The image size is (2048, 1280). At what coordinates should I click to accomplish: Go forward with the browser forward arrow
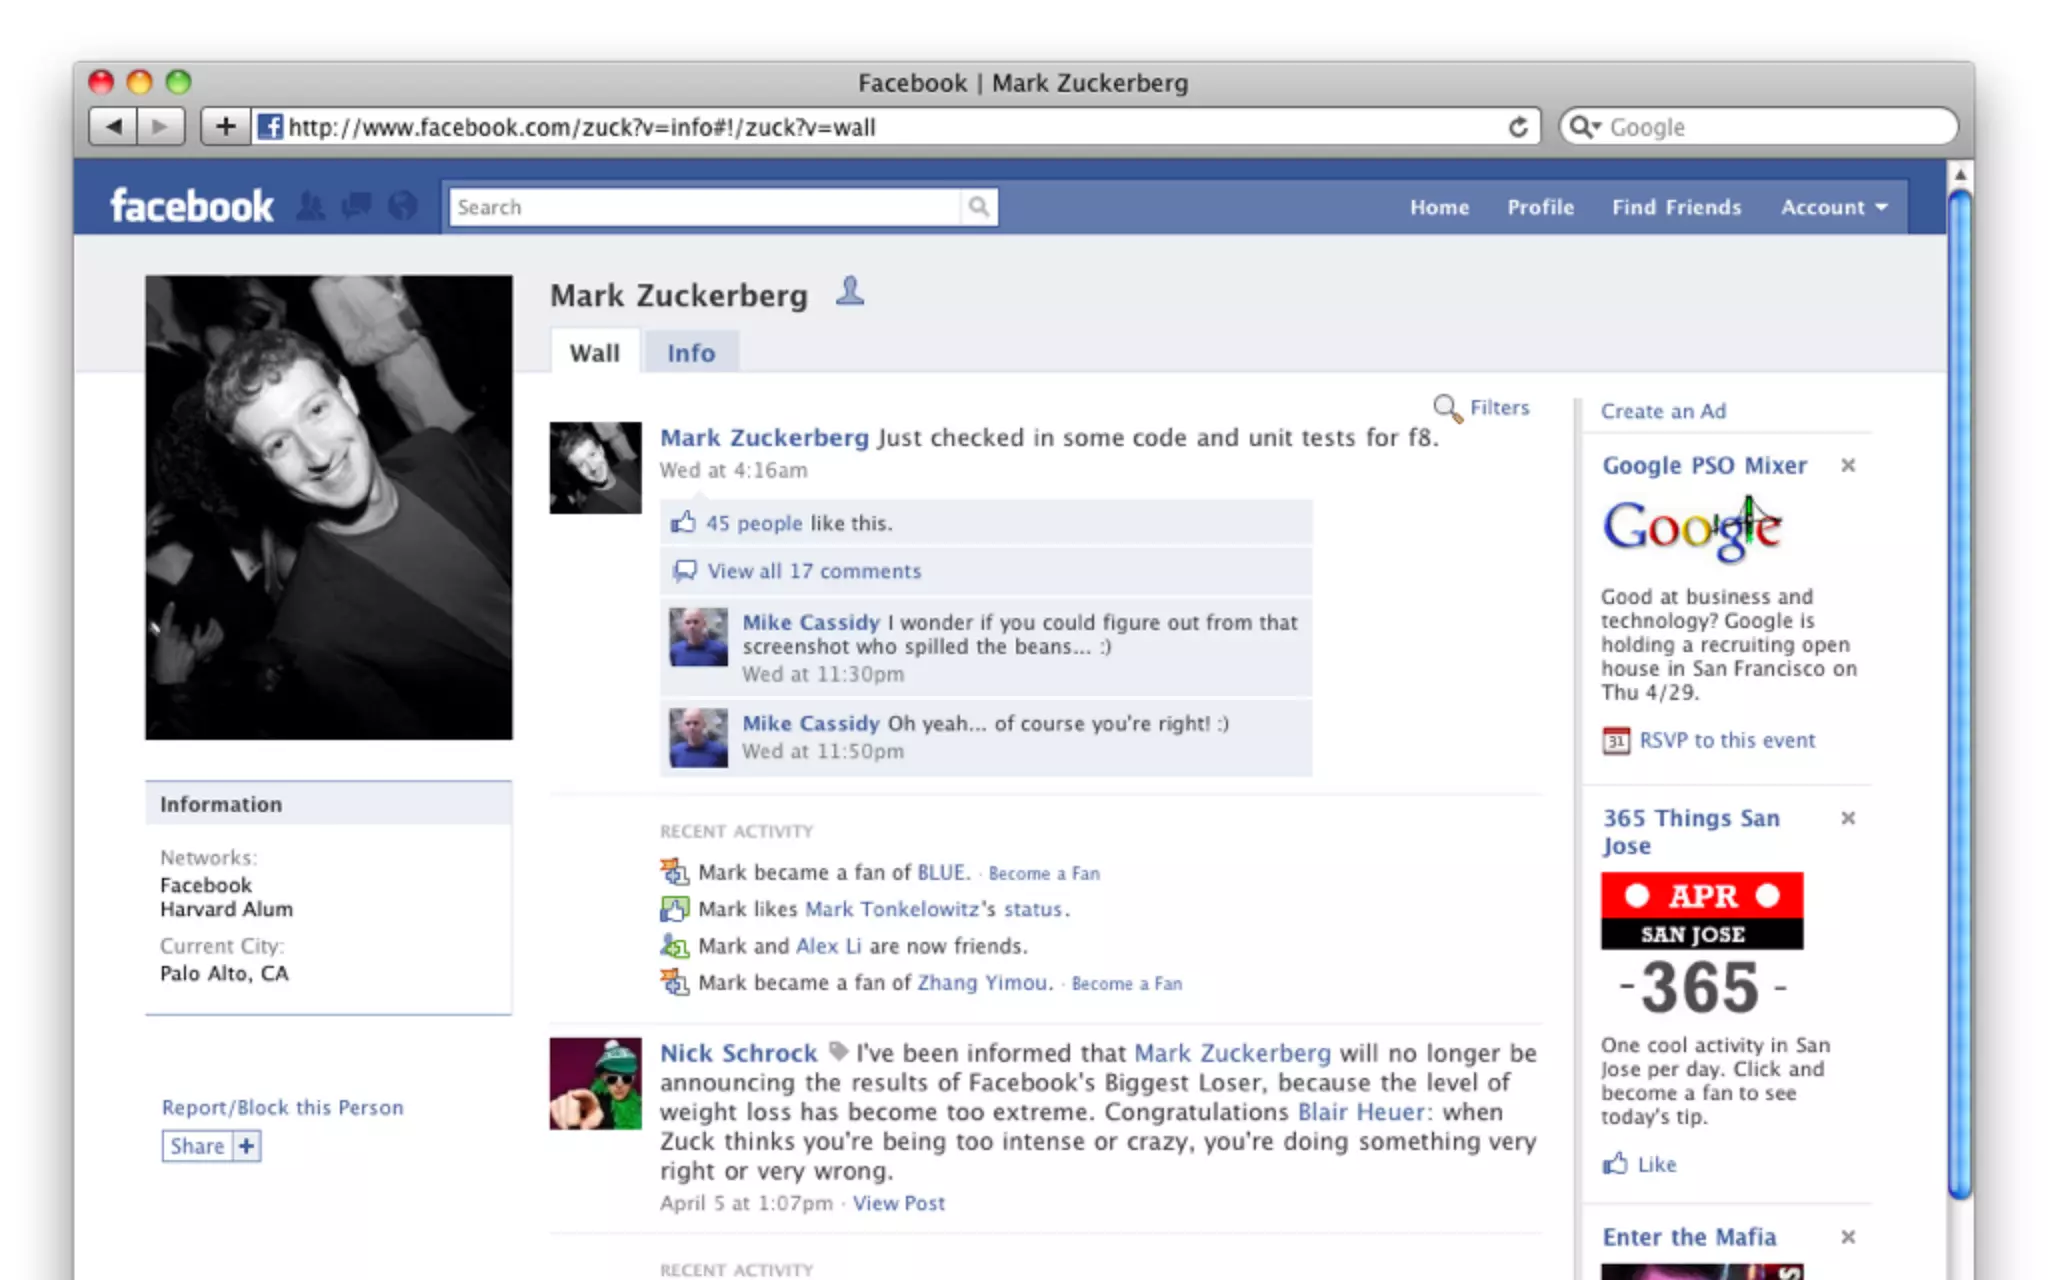click(160, 127)
